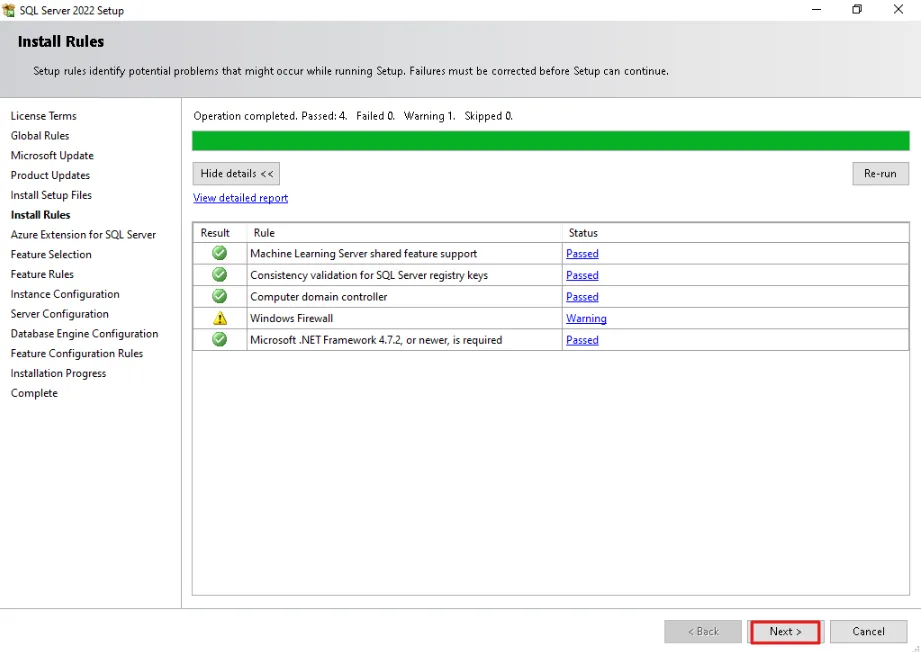Open Passed status link for Machine Learning Server

click(x=582, y=254)
